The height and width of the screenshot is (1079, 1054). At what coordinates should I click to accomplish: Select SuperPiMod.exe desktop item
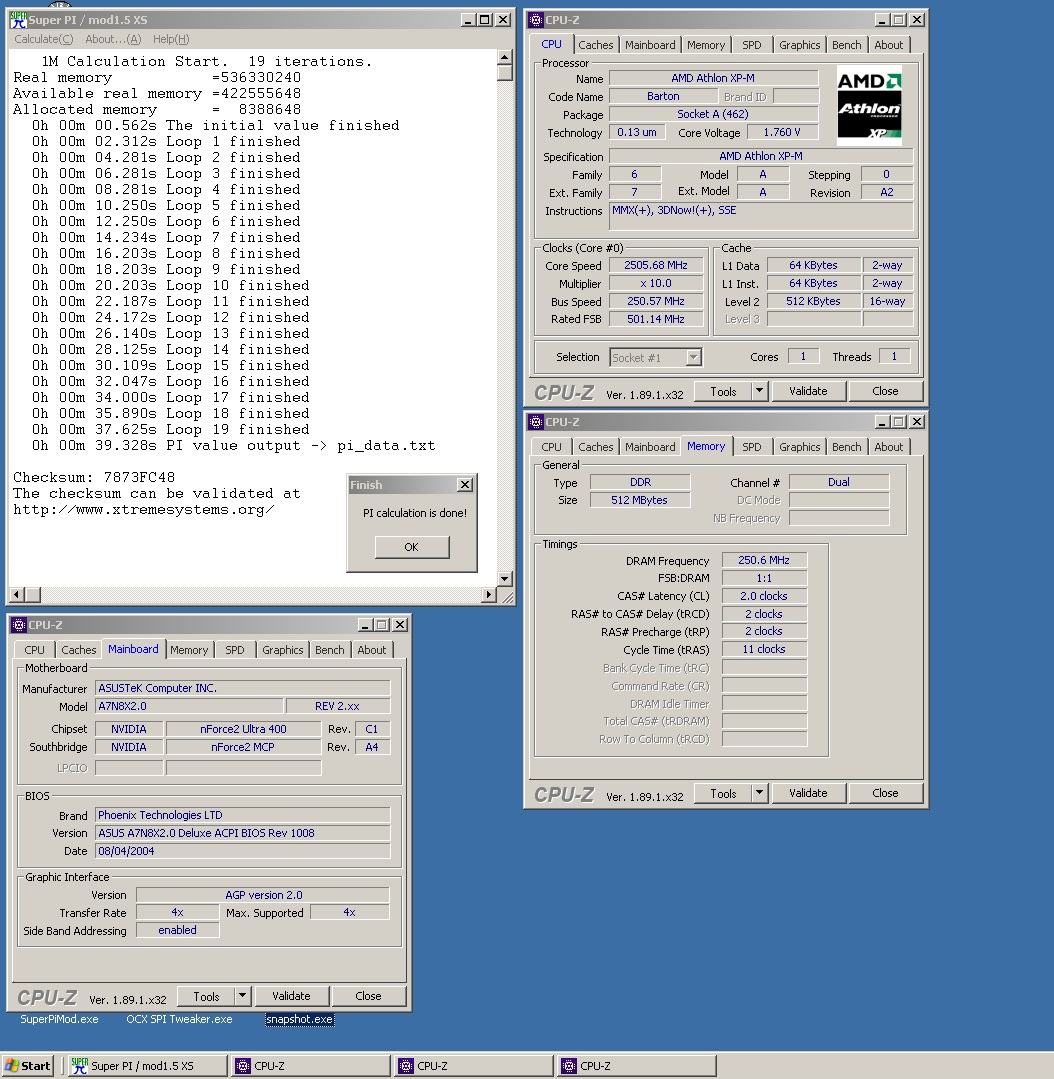click(x=59, y=1019)
